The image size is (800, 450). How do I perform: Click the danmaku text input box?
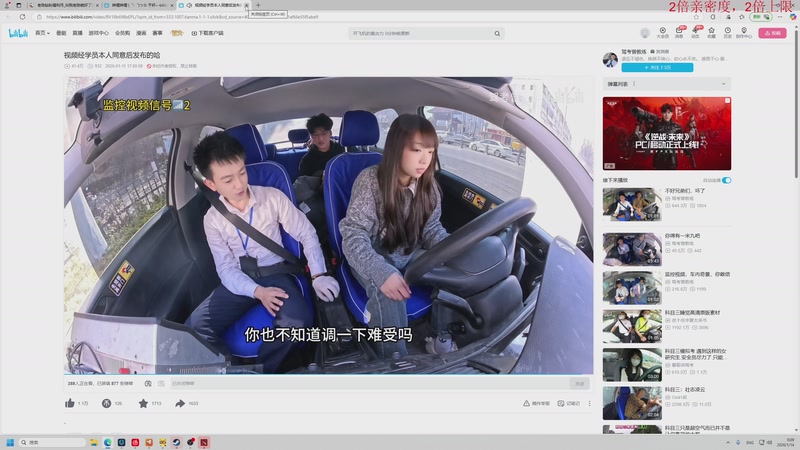pos(369,383)
